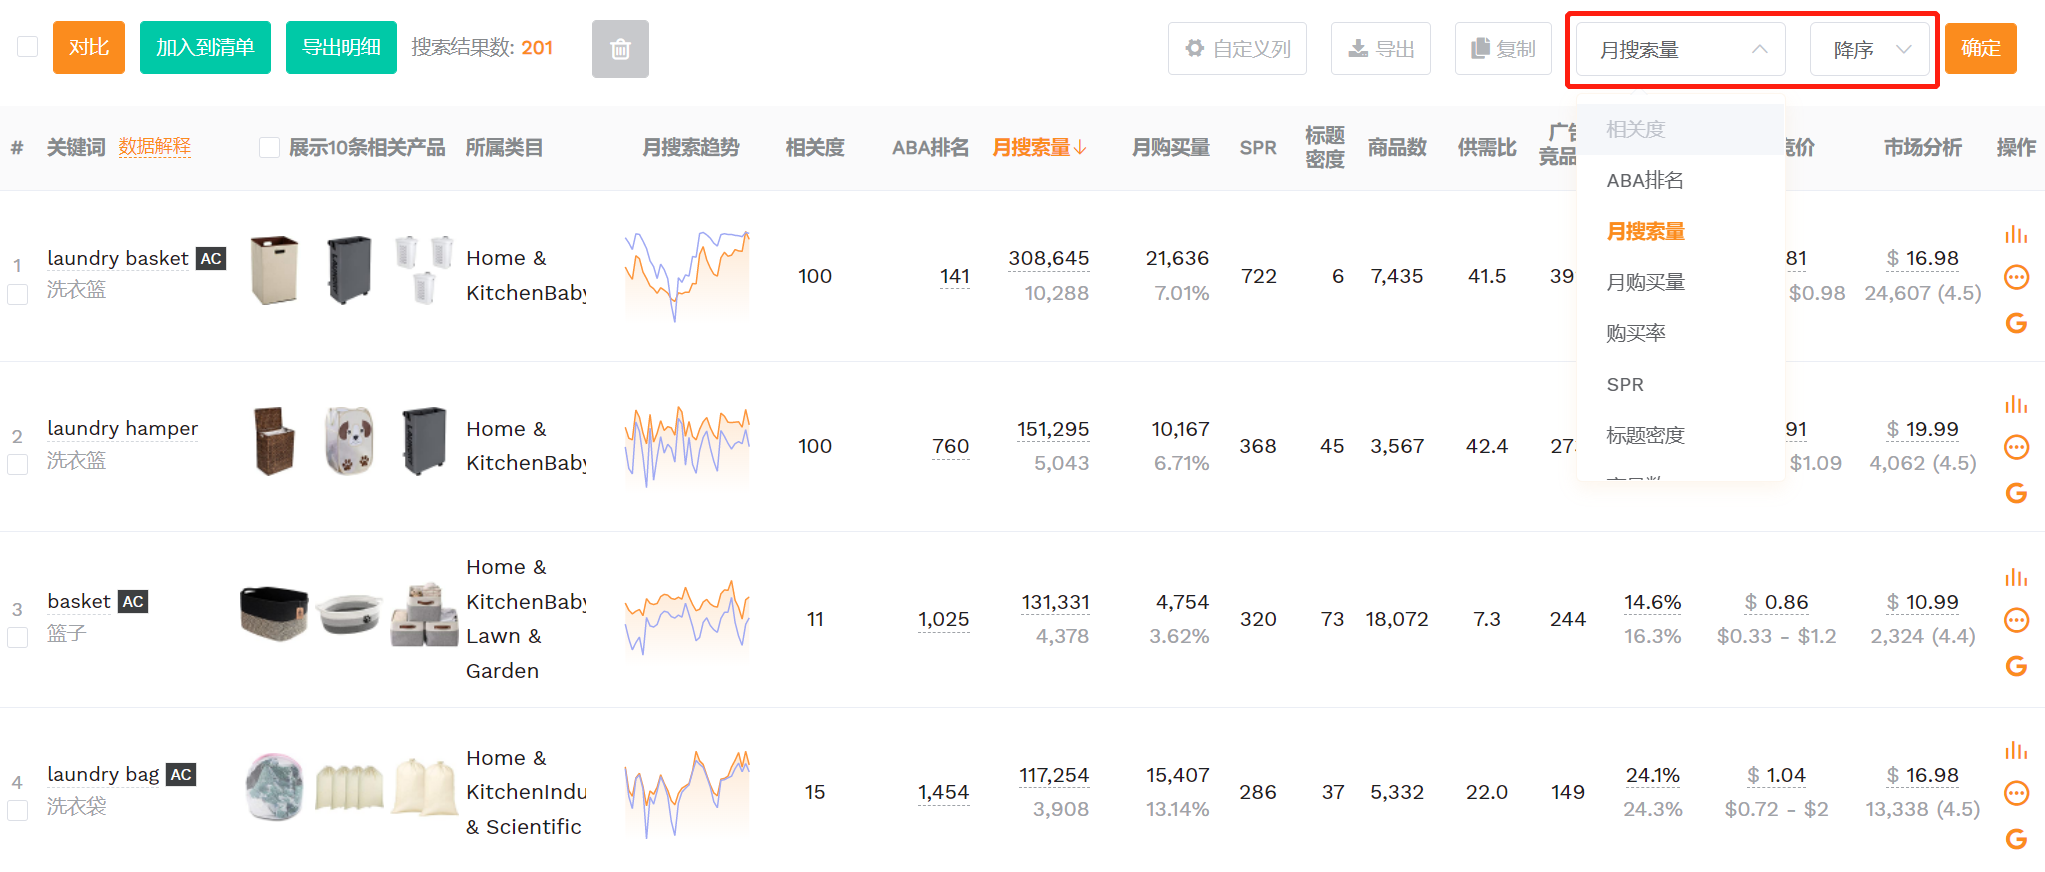
Task: Click the orange 确定 confirm button
Action: [1981, 48]
